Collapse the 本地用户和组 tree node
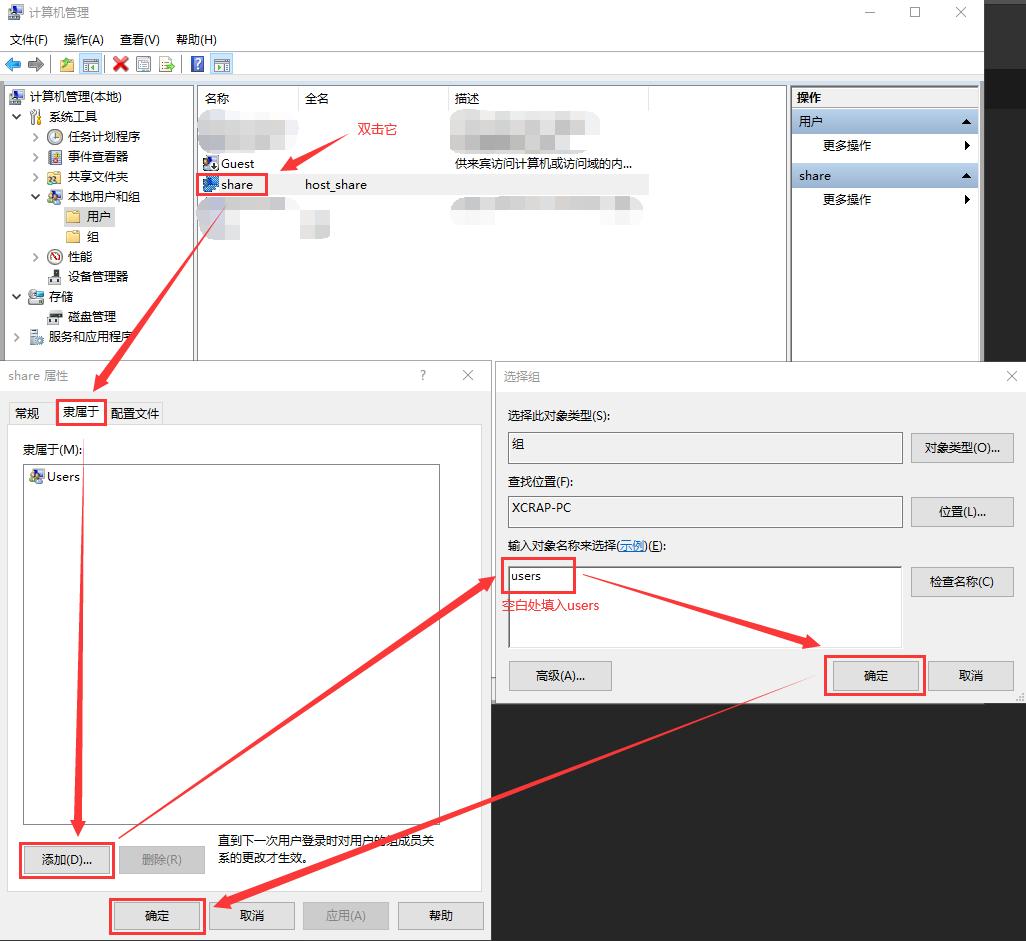Image resolution: width=1026 pixels, height=941 pixels. [x=36, y=197]
